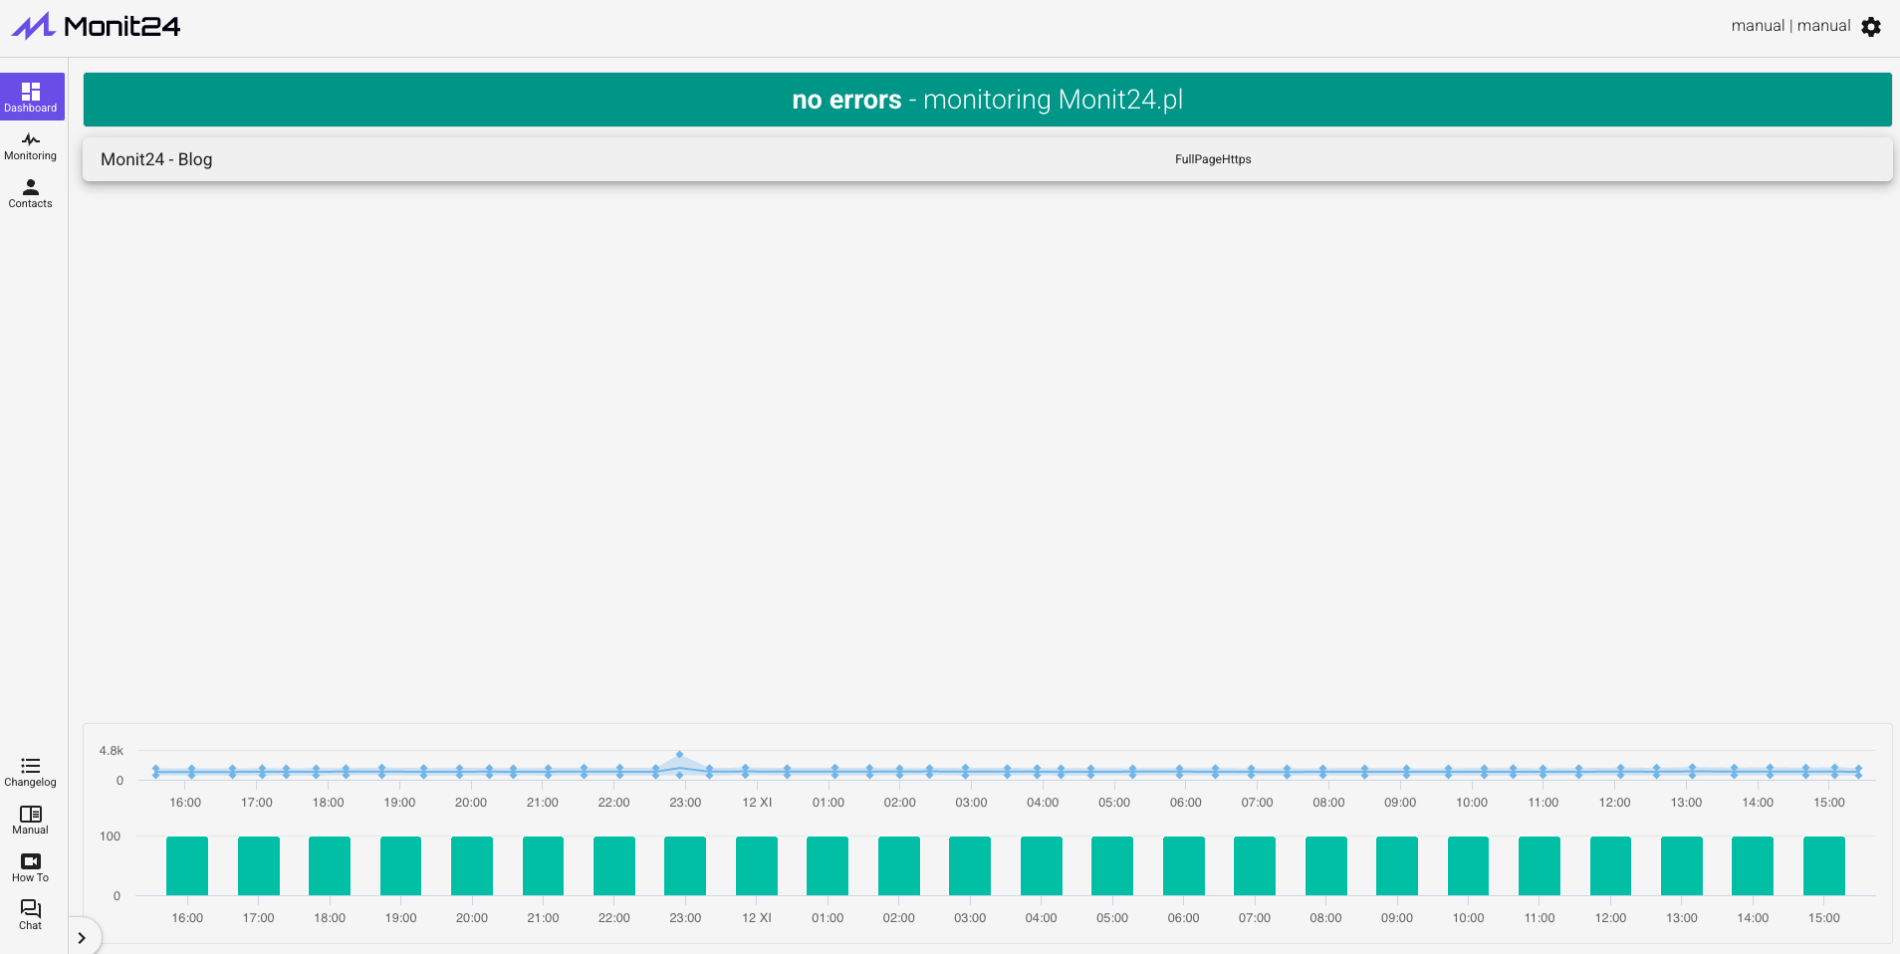1900x954 pixels.
Task: Click the Monit24 logo
Action: click(x=96, y=26)
